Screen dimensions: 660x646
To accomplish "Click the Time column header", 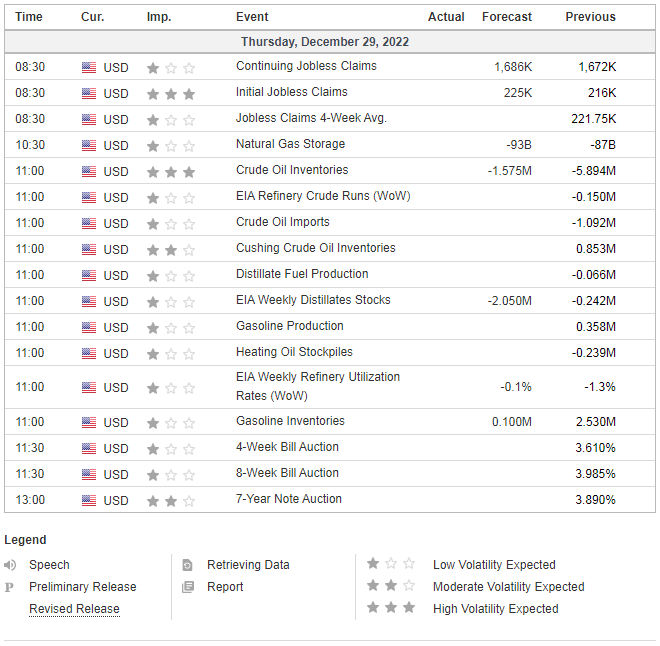I will [29, 17].
